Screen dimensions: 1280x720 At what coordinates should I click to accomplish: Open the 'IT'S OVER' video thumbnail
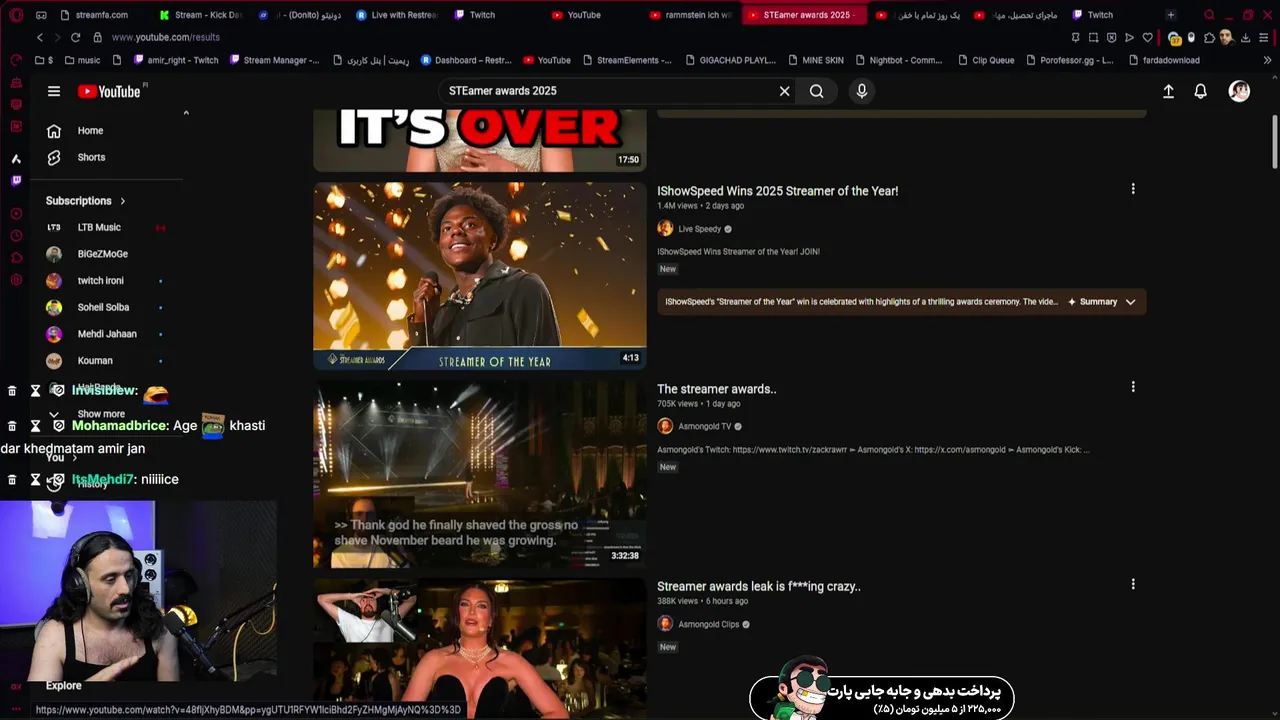(480, 141)
